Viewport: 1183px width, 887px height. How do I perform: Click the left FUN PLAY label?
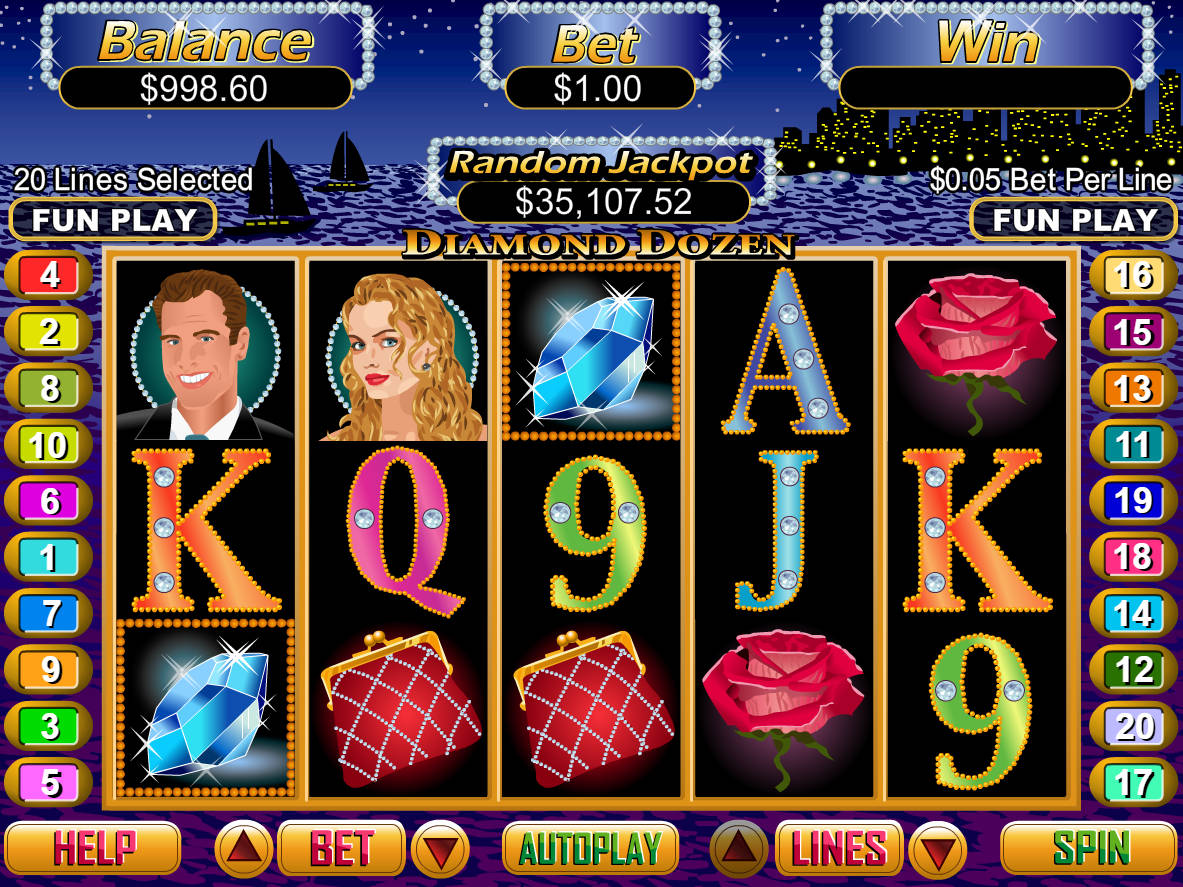click(x=114, y=219)
